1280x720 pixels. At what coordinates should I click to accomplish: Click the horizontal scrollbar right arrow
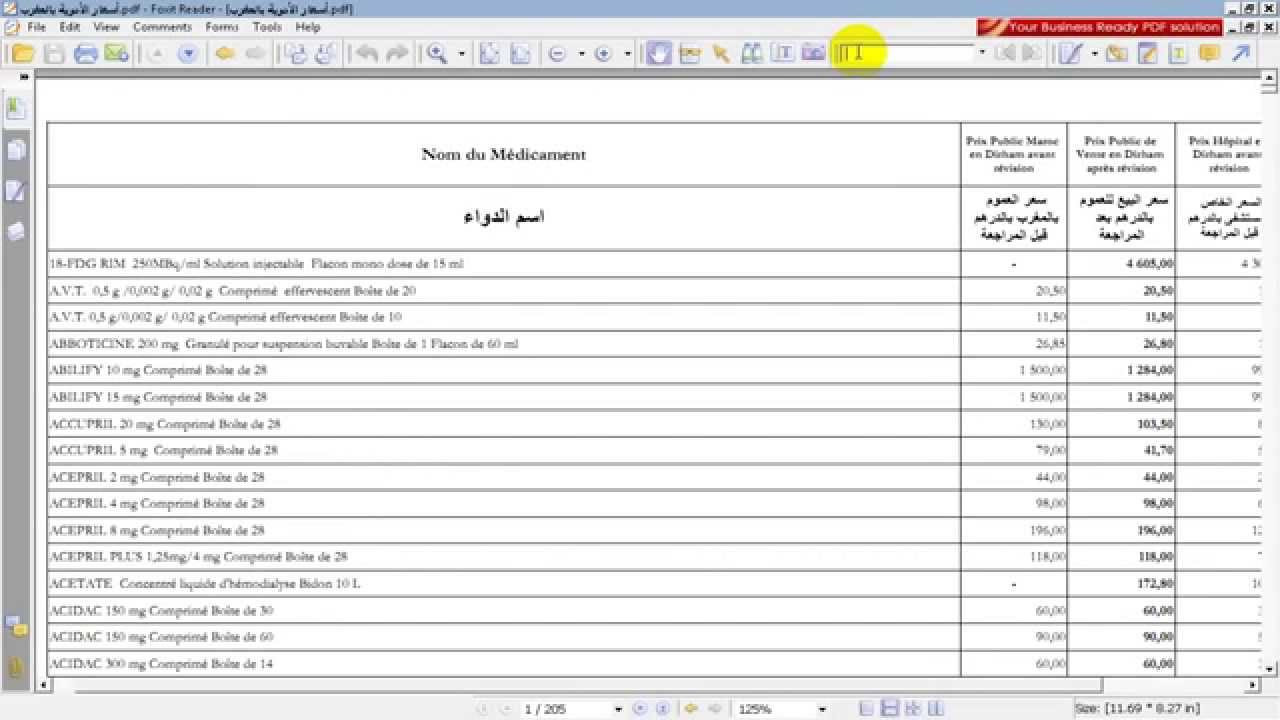click(1253, 685)
